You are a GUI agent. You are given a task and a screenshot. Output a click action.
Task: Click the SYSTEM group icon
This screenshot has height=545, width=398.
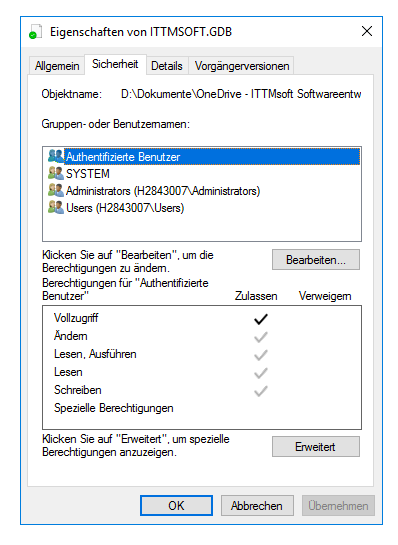click(x=56, y=173)
